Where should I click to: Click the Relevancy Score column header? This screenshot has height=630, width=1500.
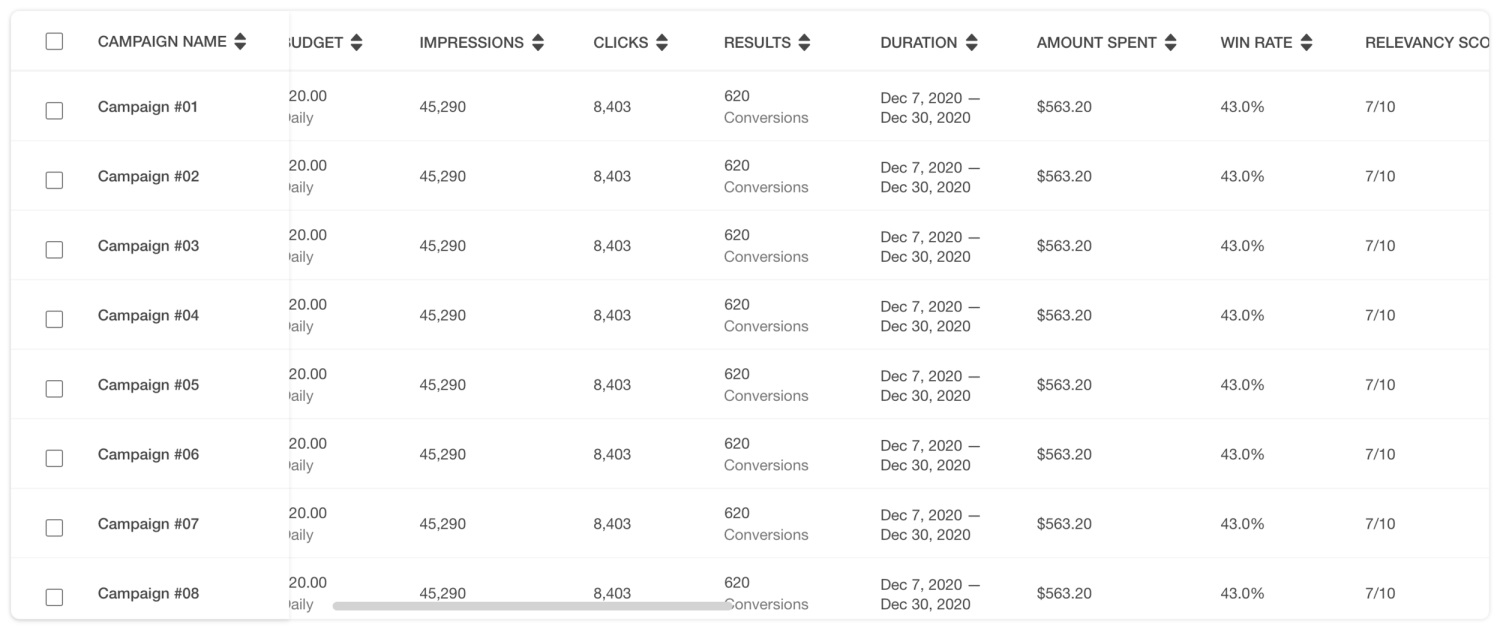pyautogui.click(x=1425, y=43)
